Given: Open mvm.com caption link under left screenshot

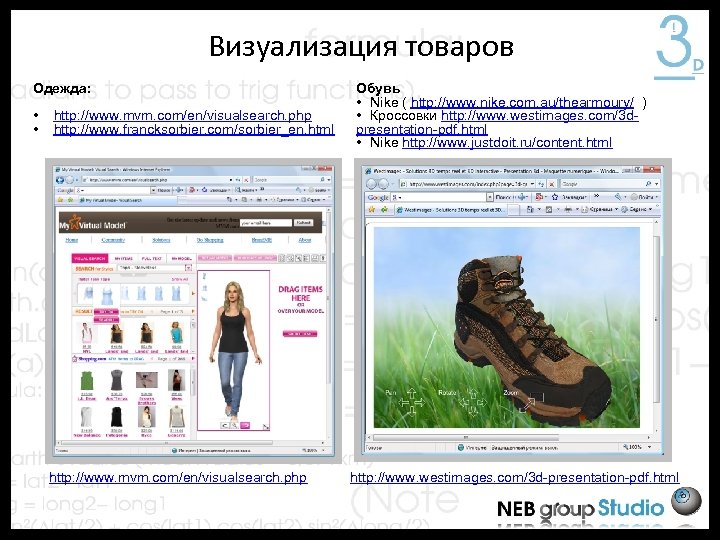Looking at the screenshot, I should click(x=178, y=478).
